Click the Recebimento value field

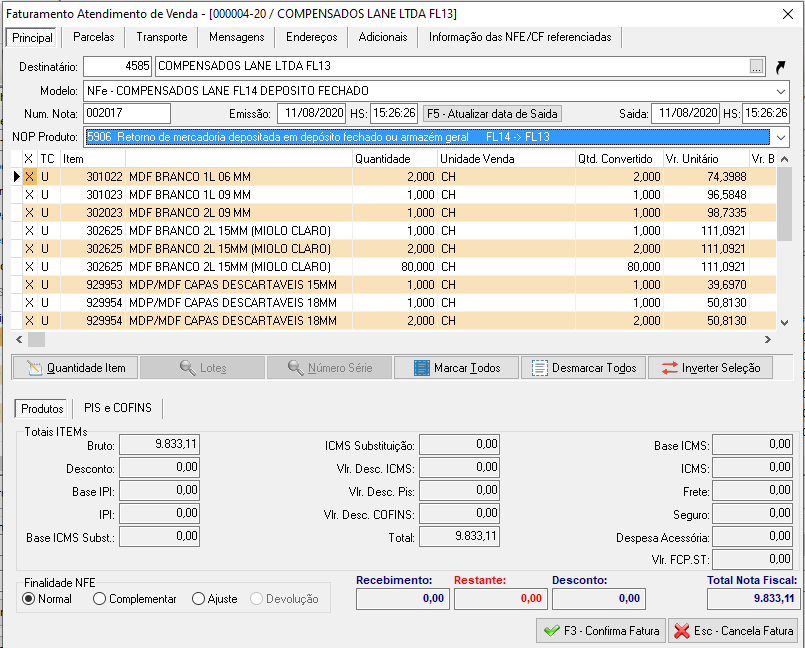click(402, 599)
